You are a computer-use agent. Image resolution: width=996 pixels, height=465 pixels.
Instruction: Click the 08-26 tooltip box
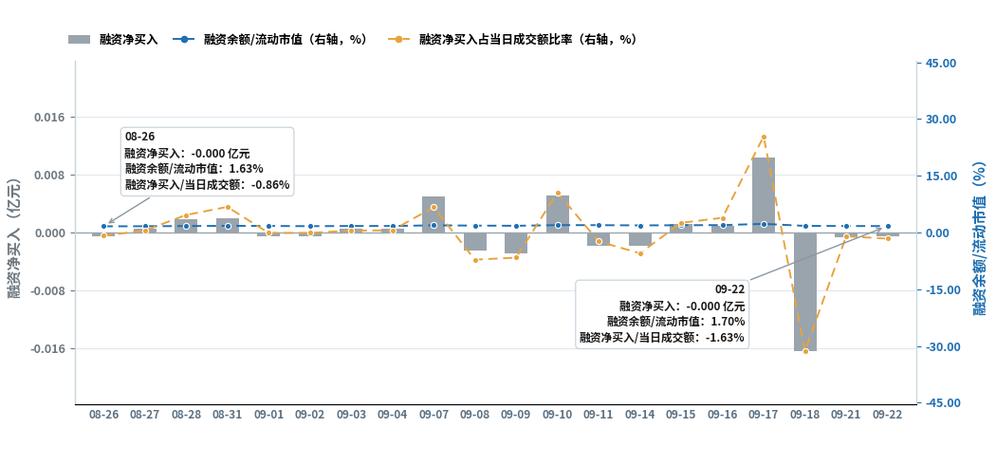pyautogui.click(x=207, y=162)
